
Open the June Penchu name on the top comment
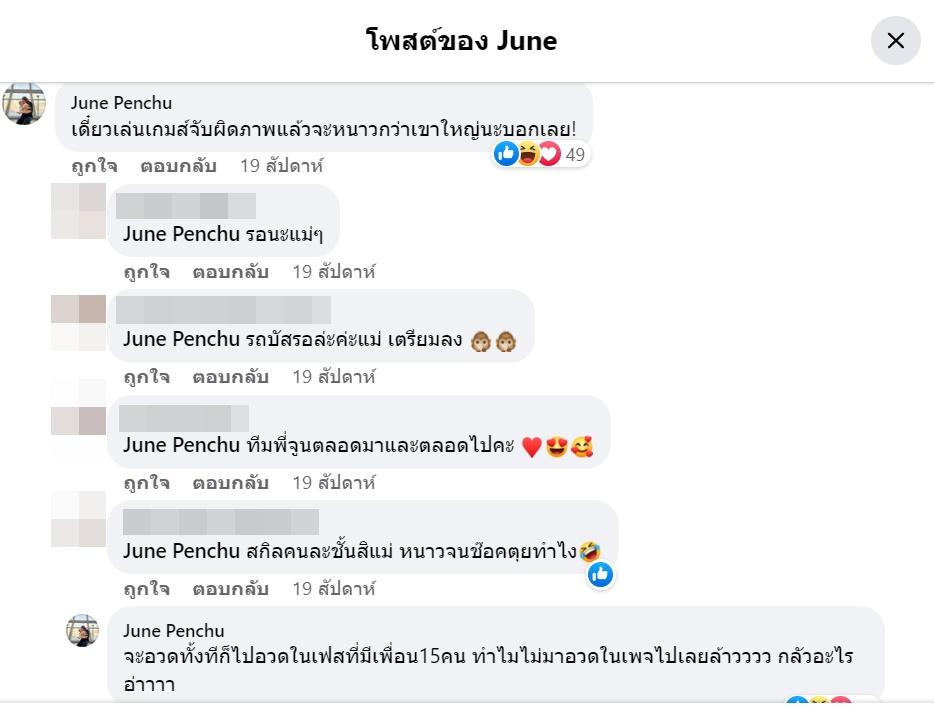[x=121, y=103]
